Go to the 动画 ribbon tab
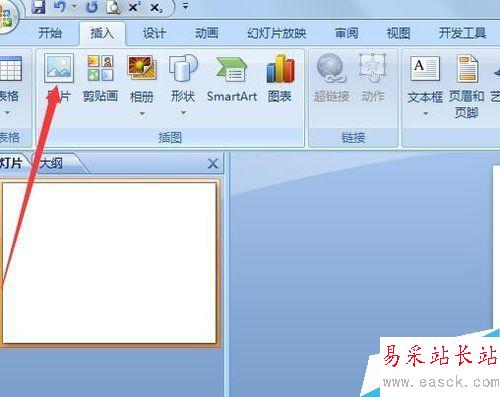 [206, 33]
